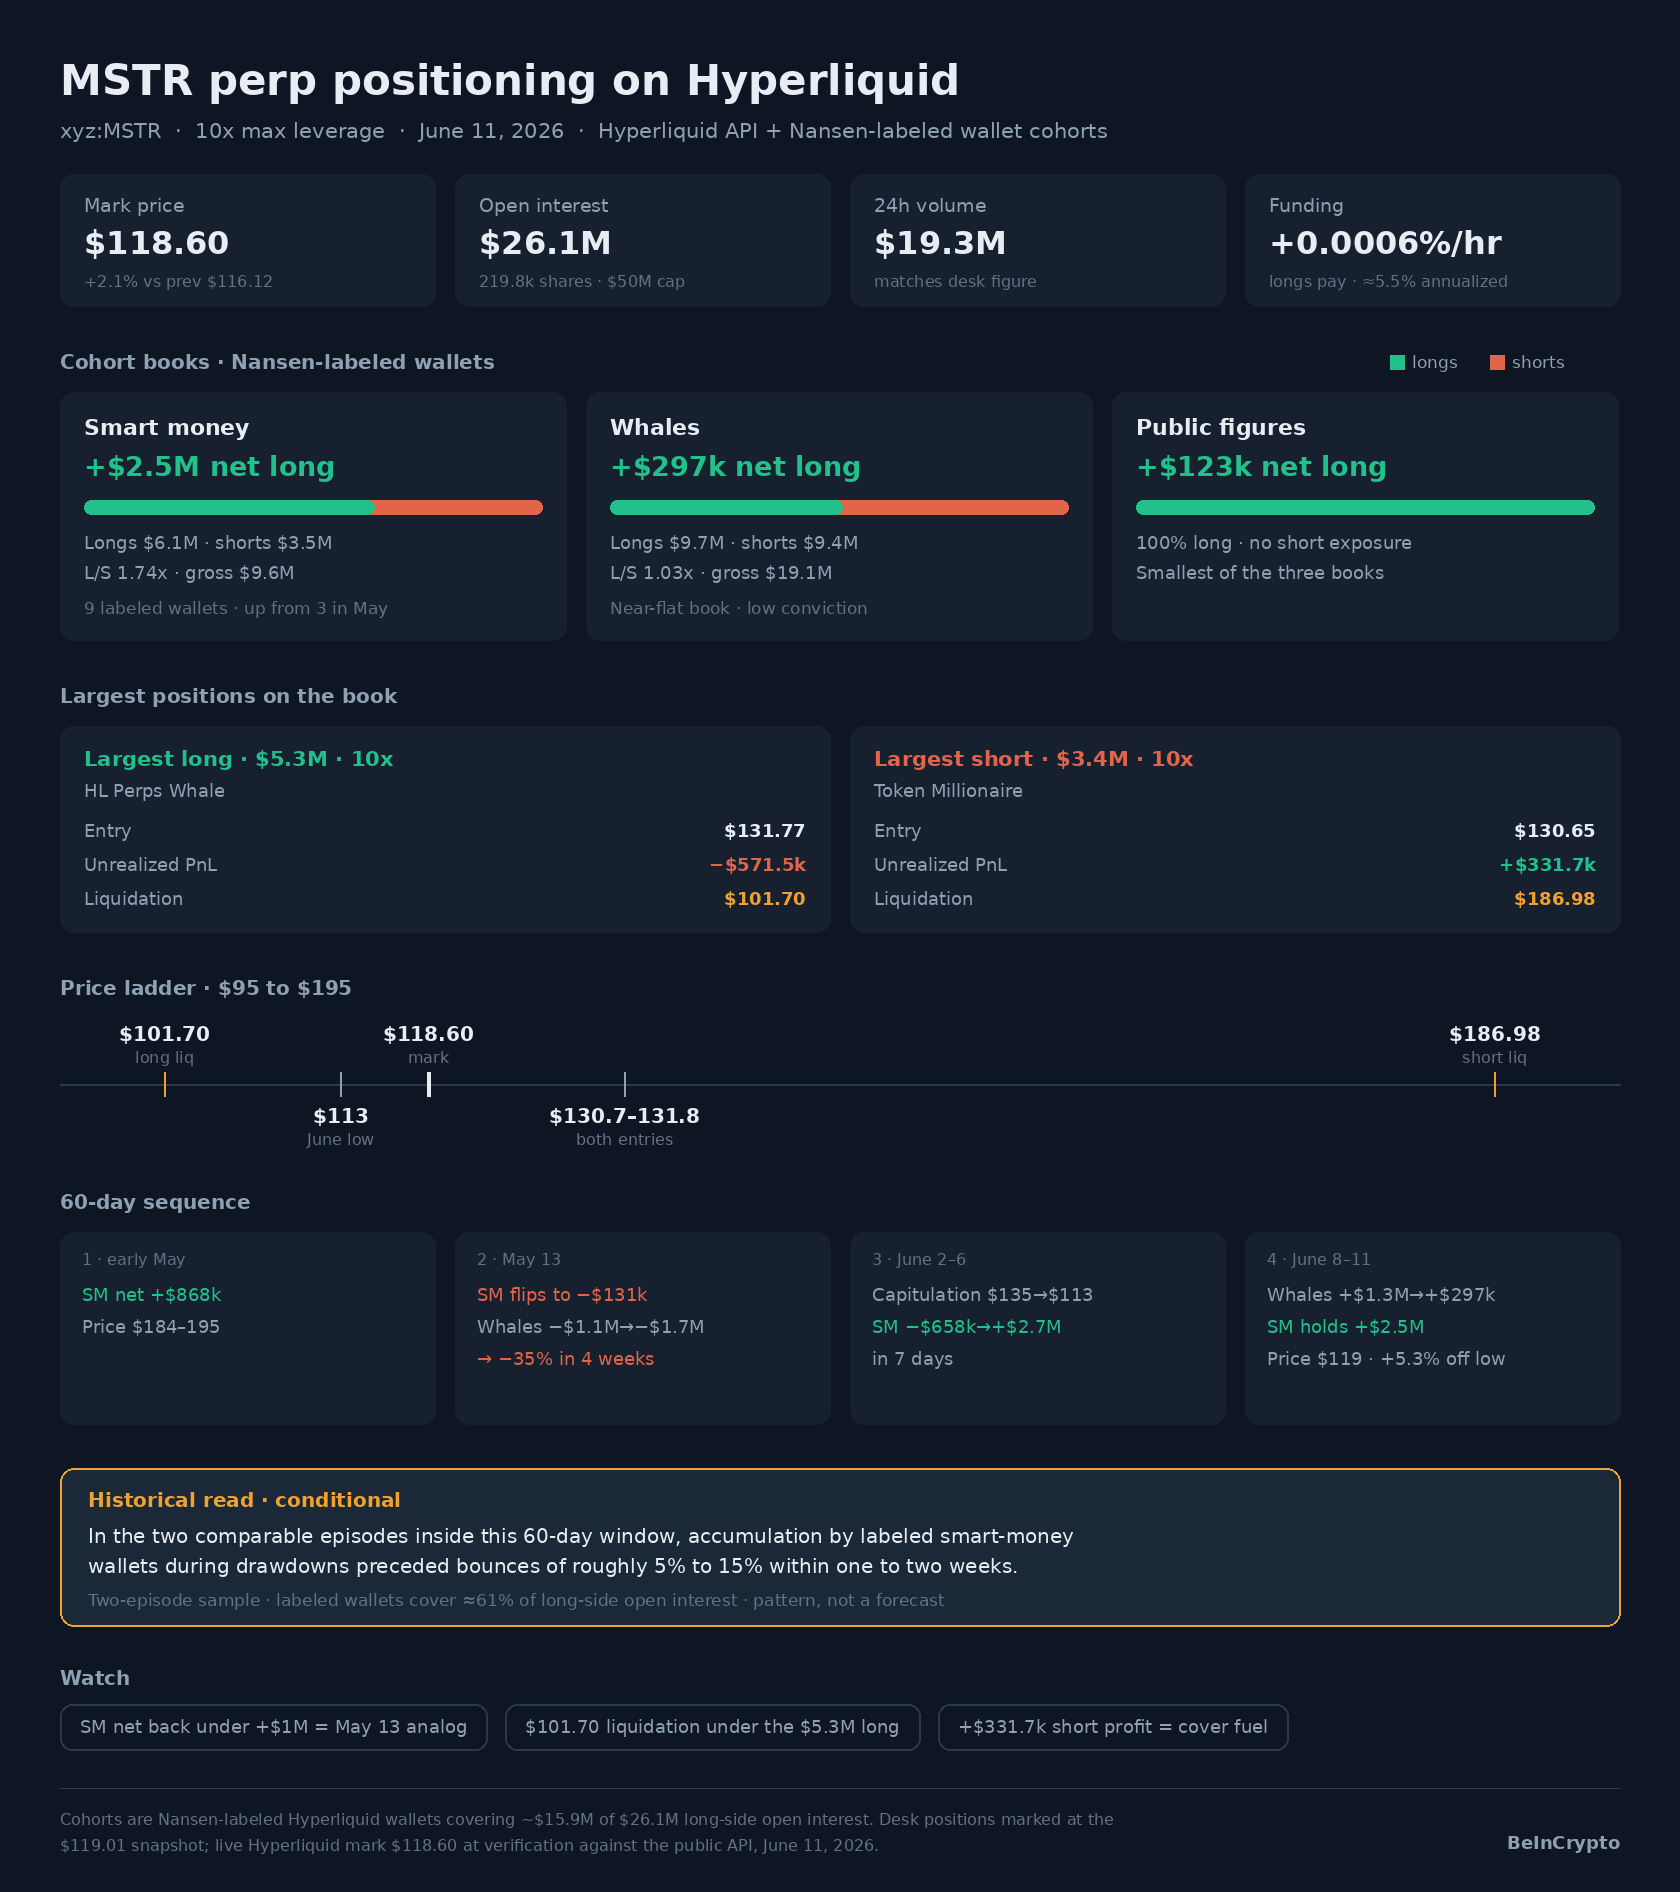
Task: Click 'Whales +$1.3M→+$297k' text
Action: (1381, 1295)
